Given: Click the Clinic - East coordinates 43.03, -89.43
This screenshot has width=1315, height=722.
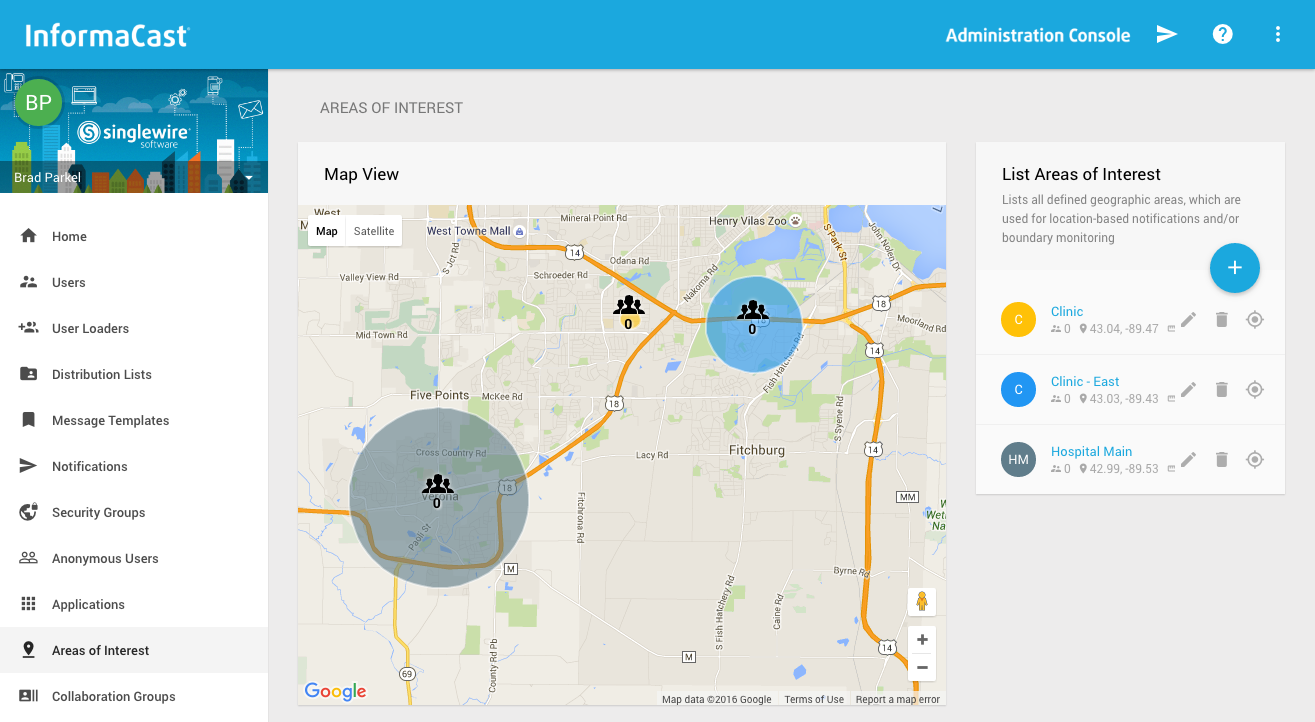Looking at the screenshot, I should pos(1124,399).
